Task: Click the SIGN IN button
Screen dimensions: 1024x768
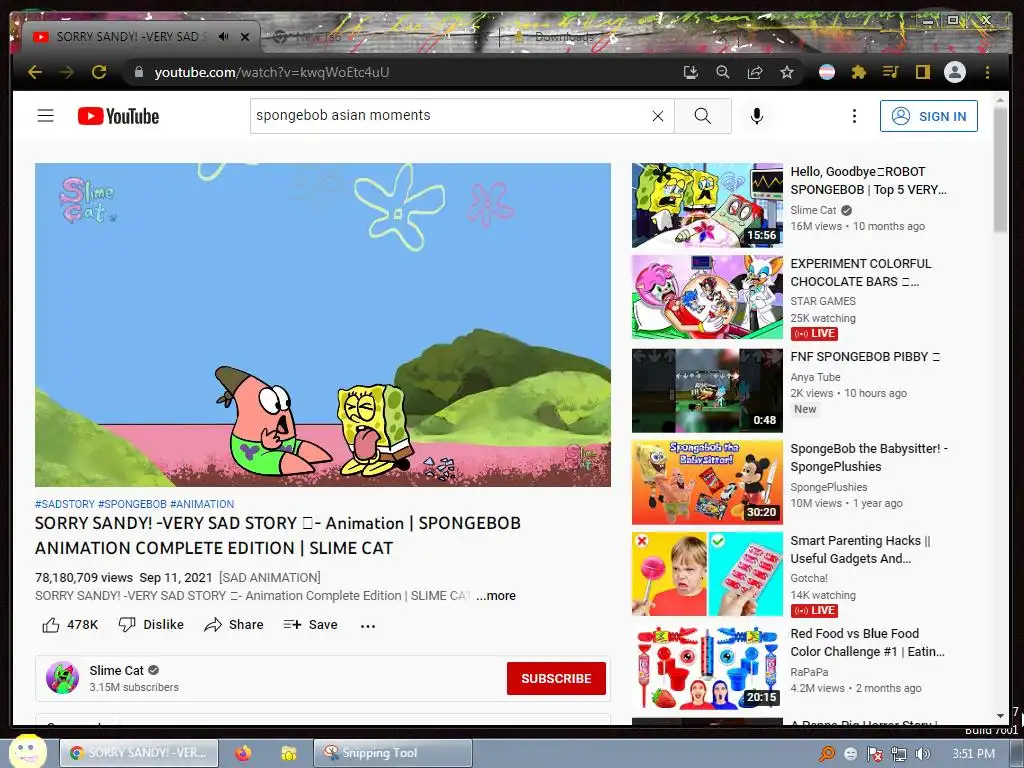Action: tap(929, 116)
